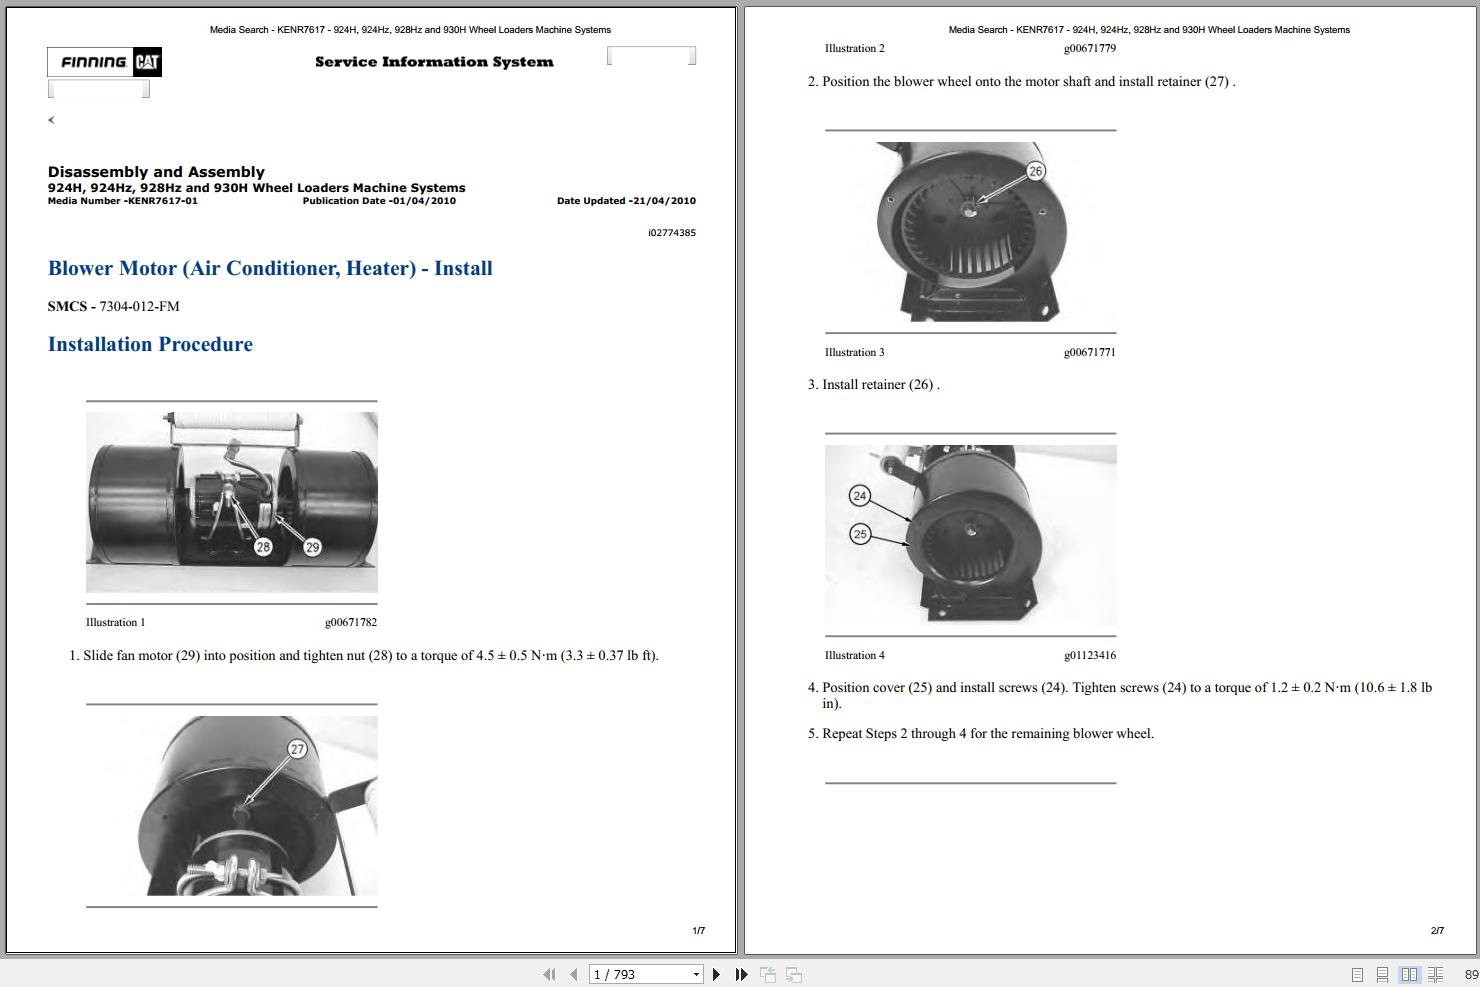The height and width of the screenshot is (987, 1480).
Task: Jump to the first page
Action: [x=549, y=973]
